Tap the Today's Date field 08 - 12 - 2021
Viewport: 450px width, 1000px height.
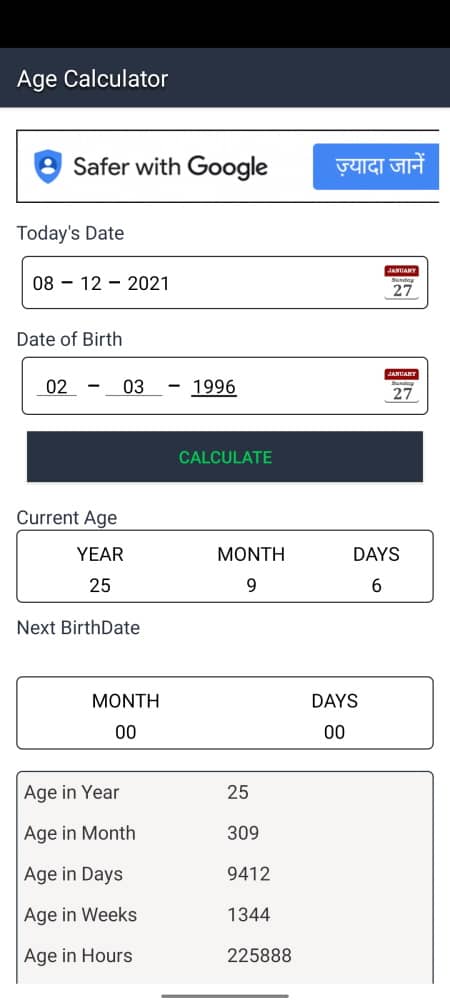[x=224, y=283]
